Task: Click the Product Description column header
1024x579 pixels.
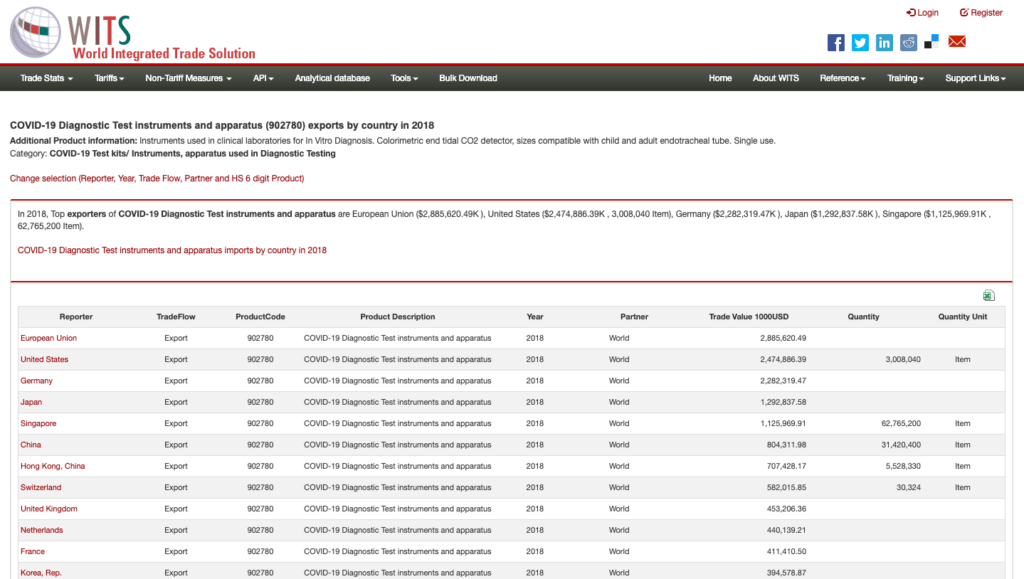Action: [397, 317]
